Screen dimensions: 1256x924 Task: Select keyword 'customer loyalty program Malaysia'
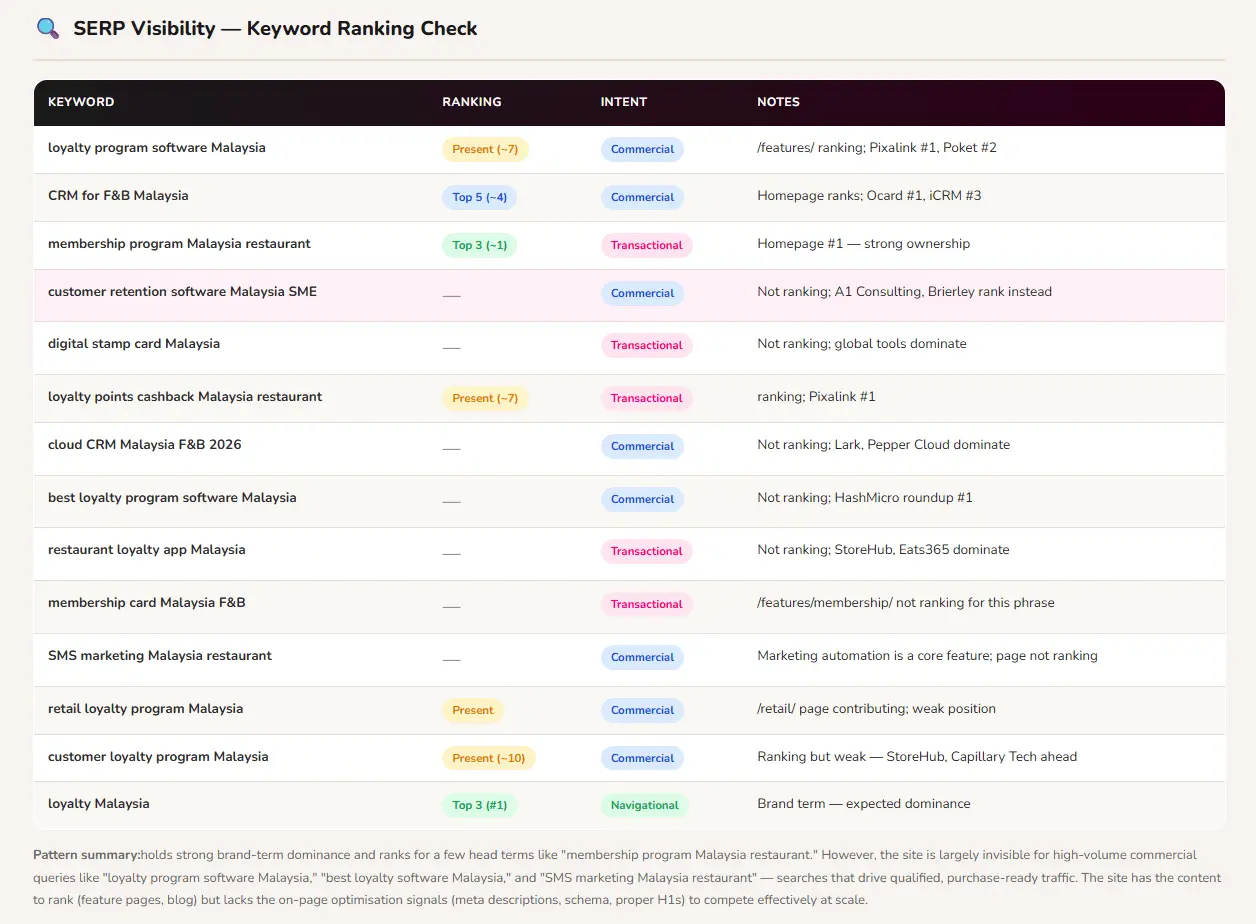coord(158,757)
